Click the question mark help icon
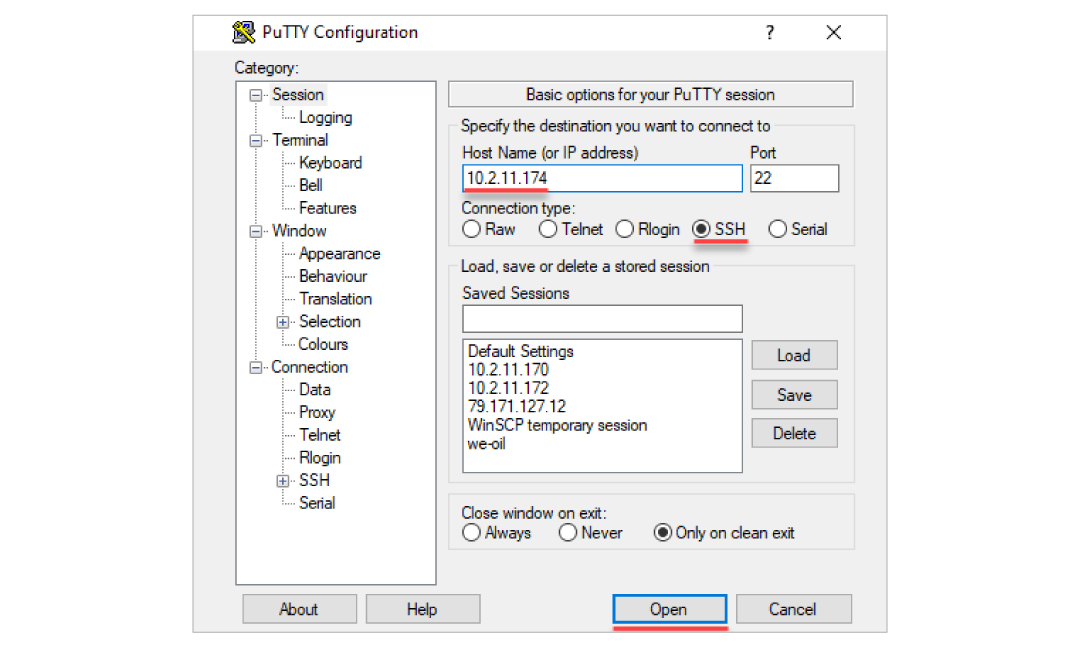 click(x=769, y=33)
